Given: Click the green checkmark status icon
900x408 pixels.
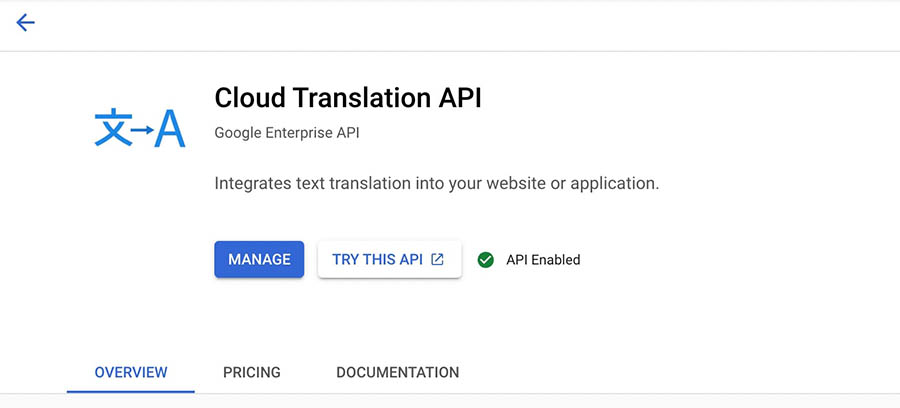Looking at the screenshot, I should click(x=486, y=260).
